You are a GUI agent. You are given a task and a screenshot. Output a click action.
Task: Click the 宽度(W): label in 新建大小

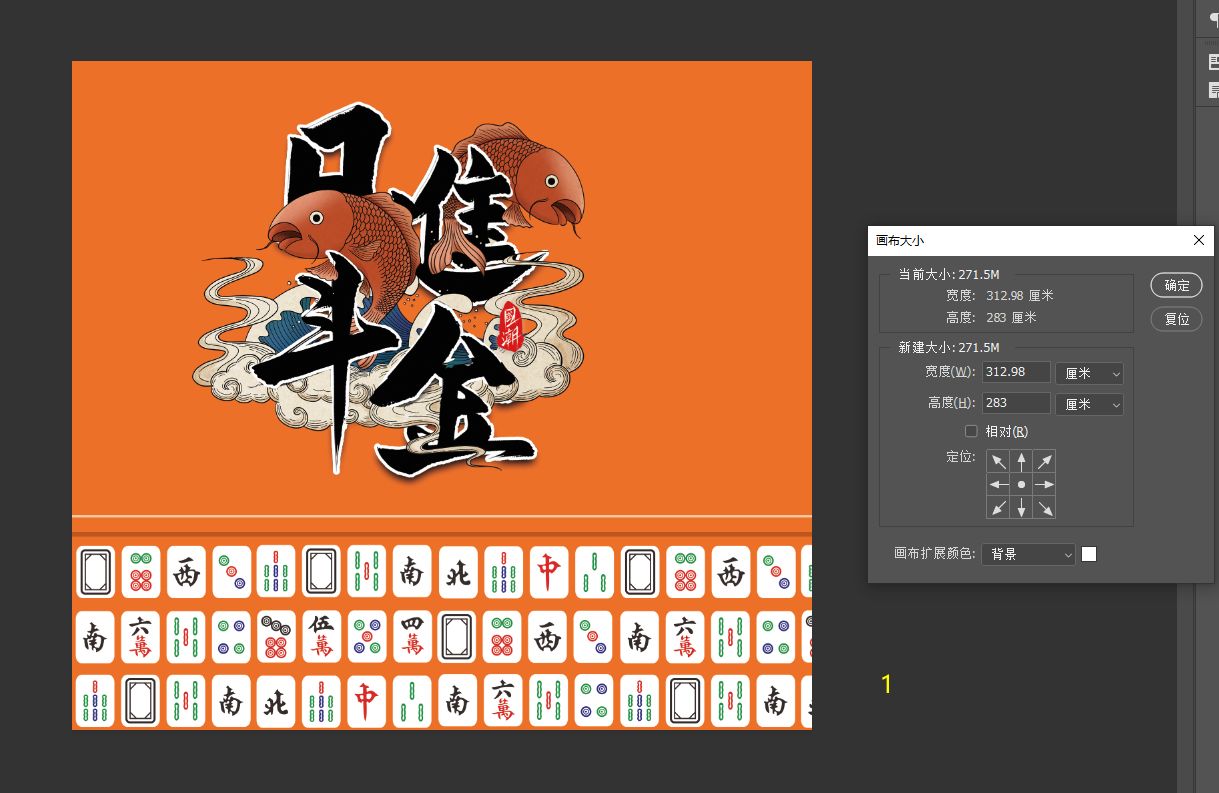(950, 372)
